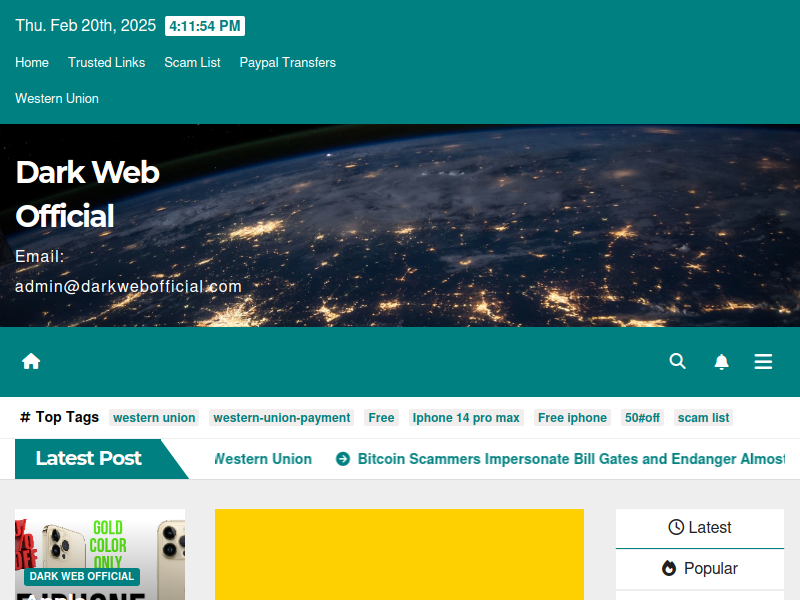Open the Scam List menu item

pos(192,63)
